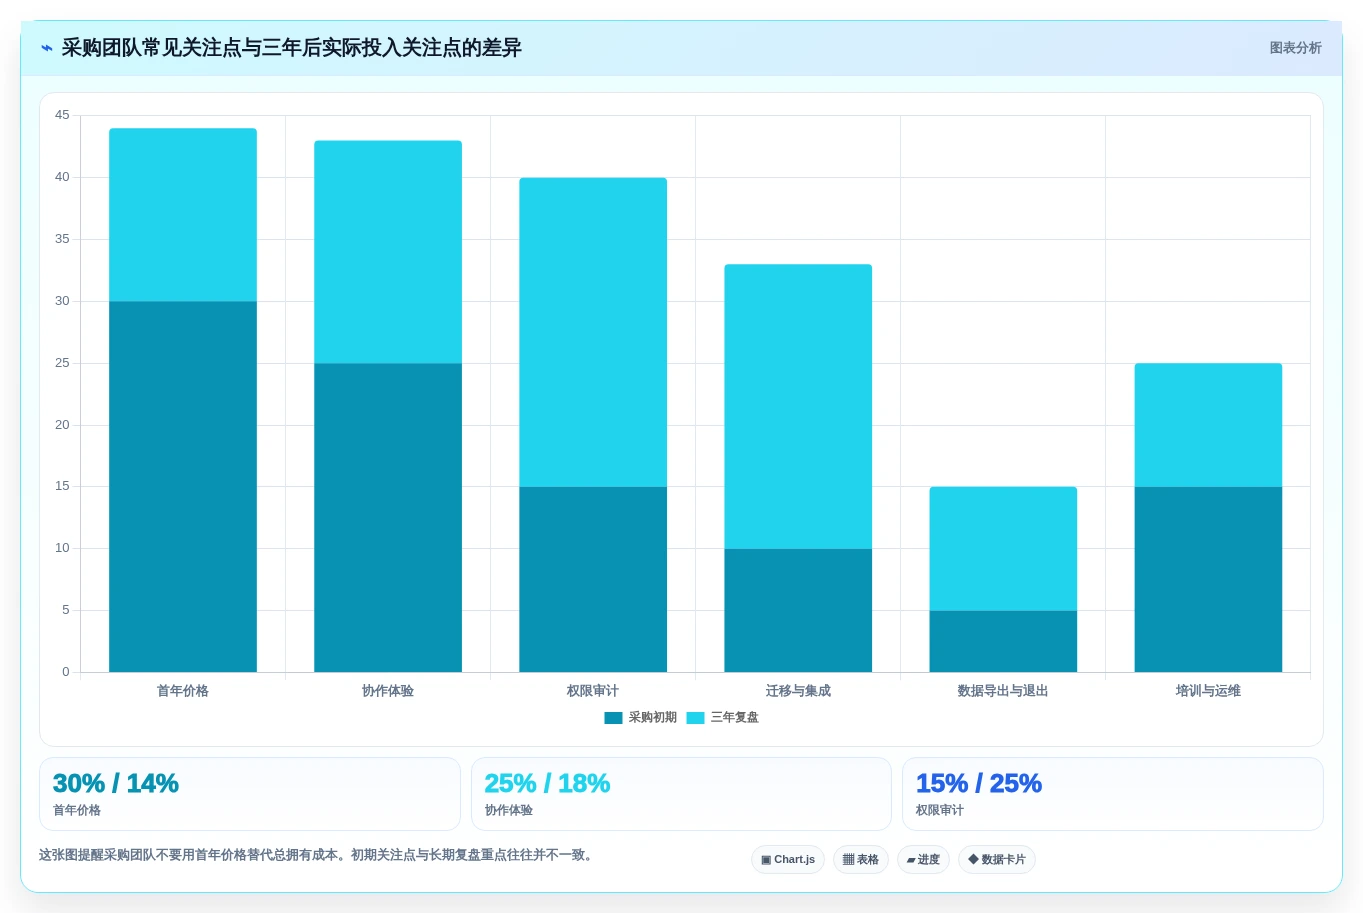1363x913 pixels.
Task: Click the 首年价格 x-axis label
Action: (183, 691)
